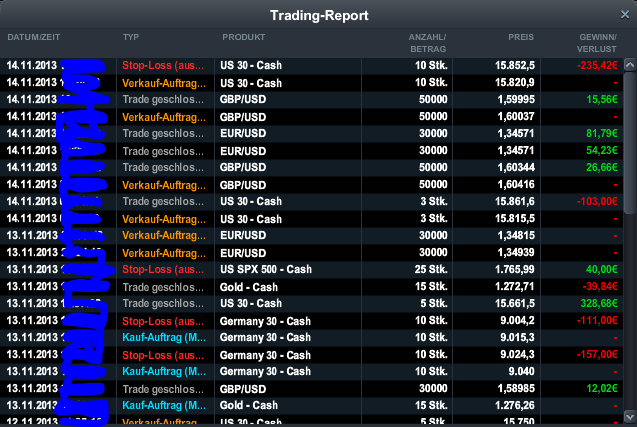The height and width of the screenshot is (427, 637).
Task: Select amount 50000 in the 15,56€ row
Action: click(433, 100)
